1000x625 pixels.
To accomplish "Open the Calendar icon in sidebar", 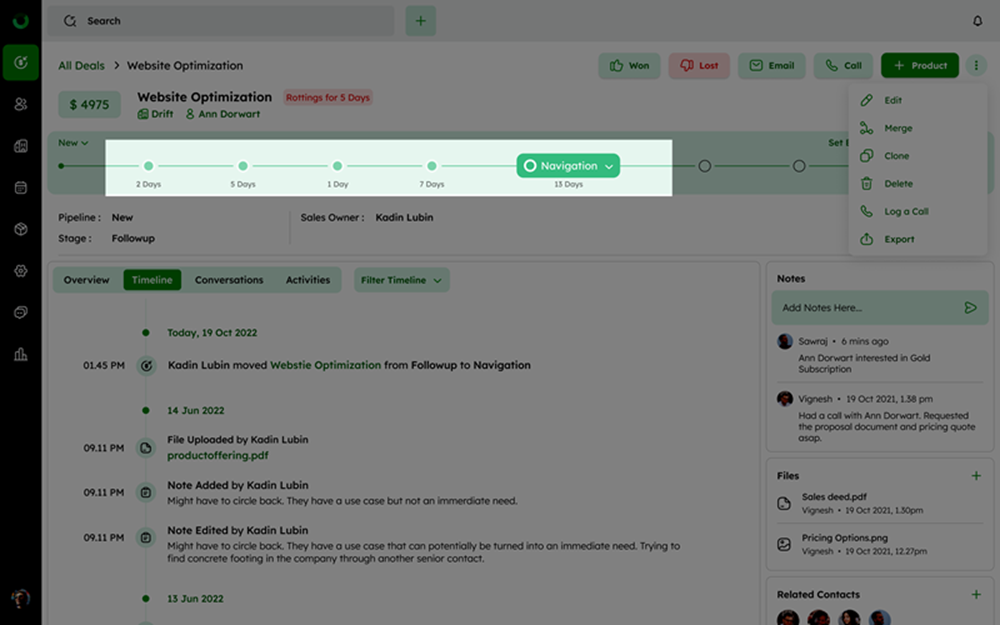I will point(20,188).
